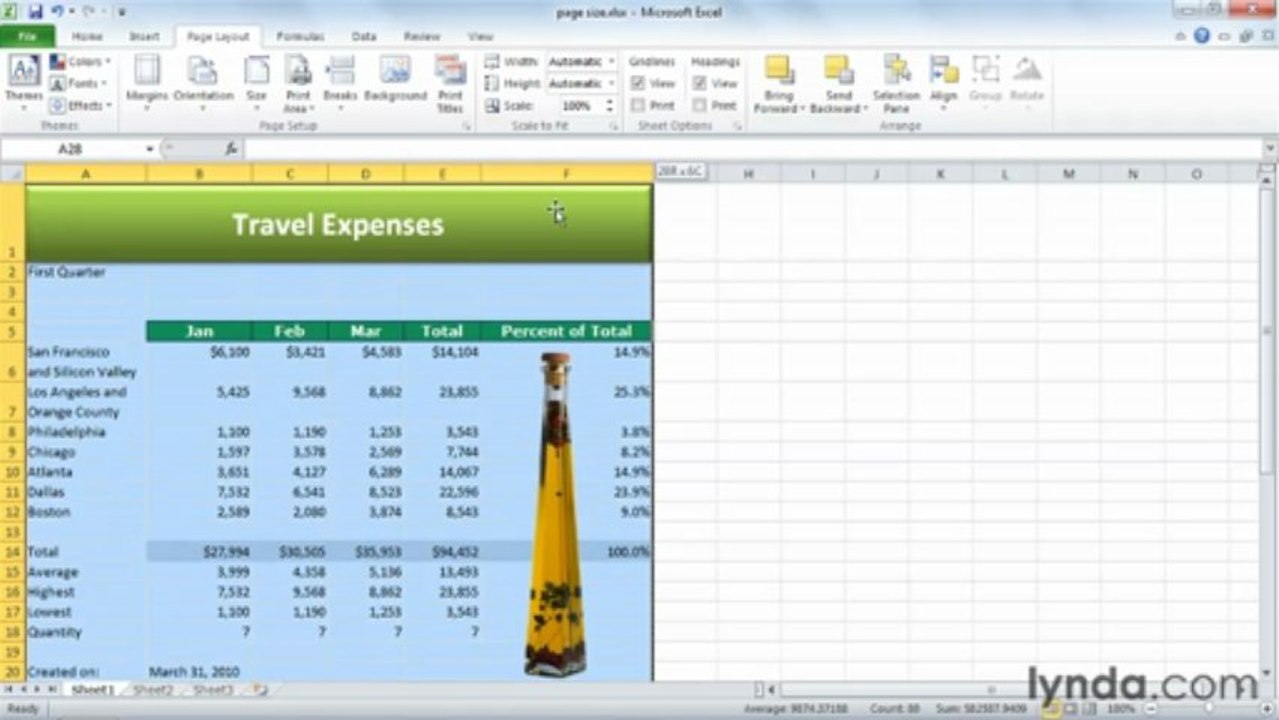The height and width of the screenshot is (720, 1279).
Task: Switch to the Formulas tab
Action: click(x=299, y=36)
